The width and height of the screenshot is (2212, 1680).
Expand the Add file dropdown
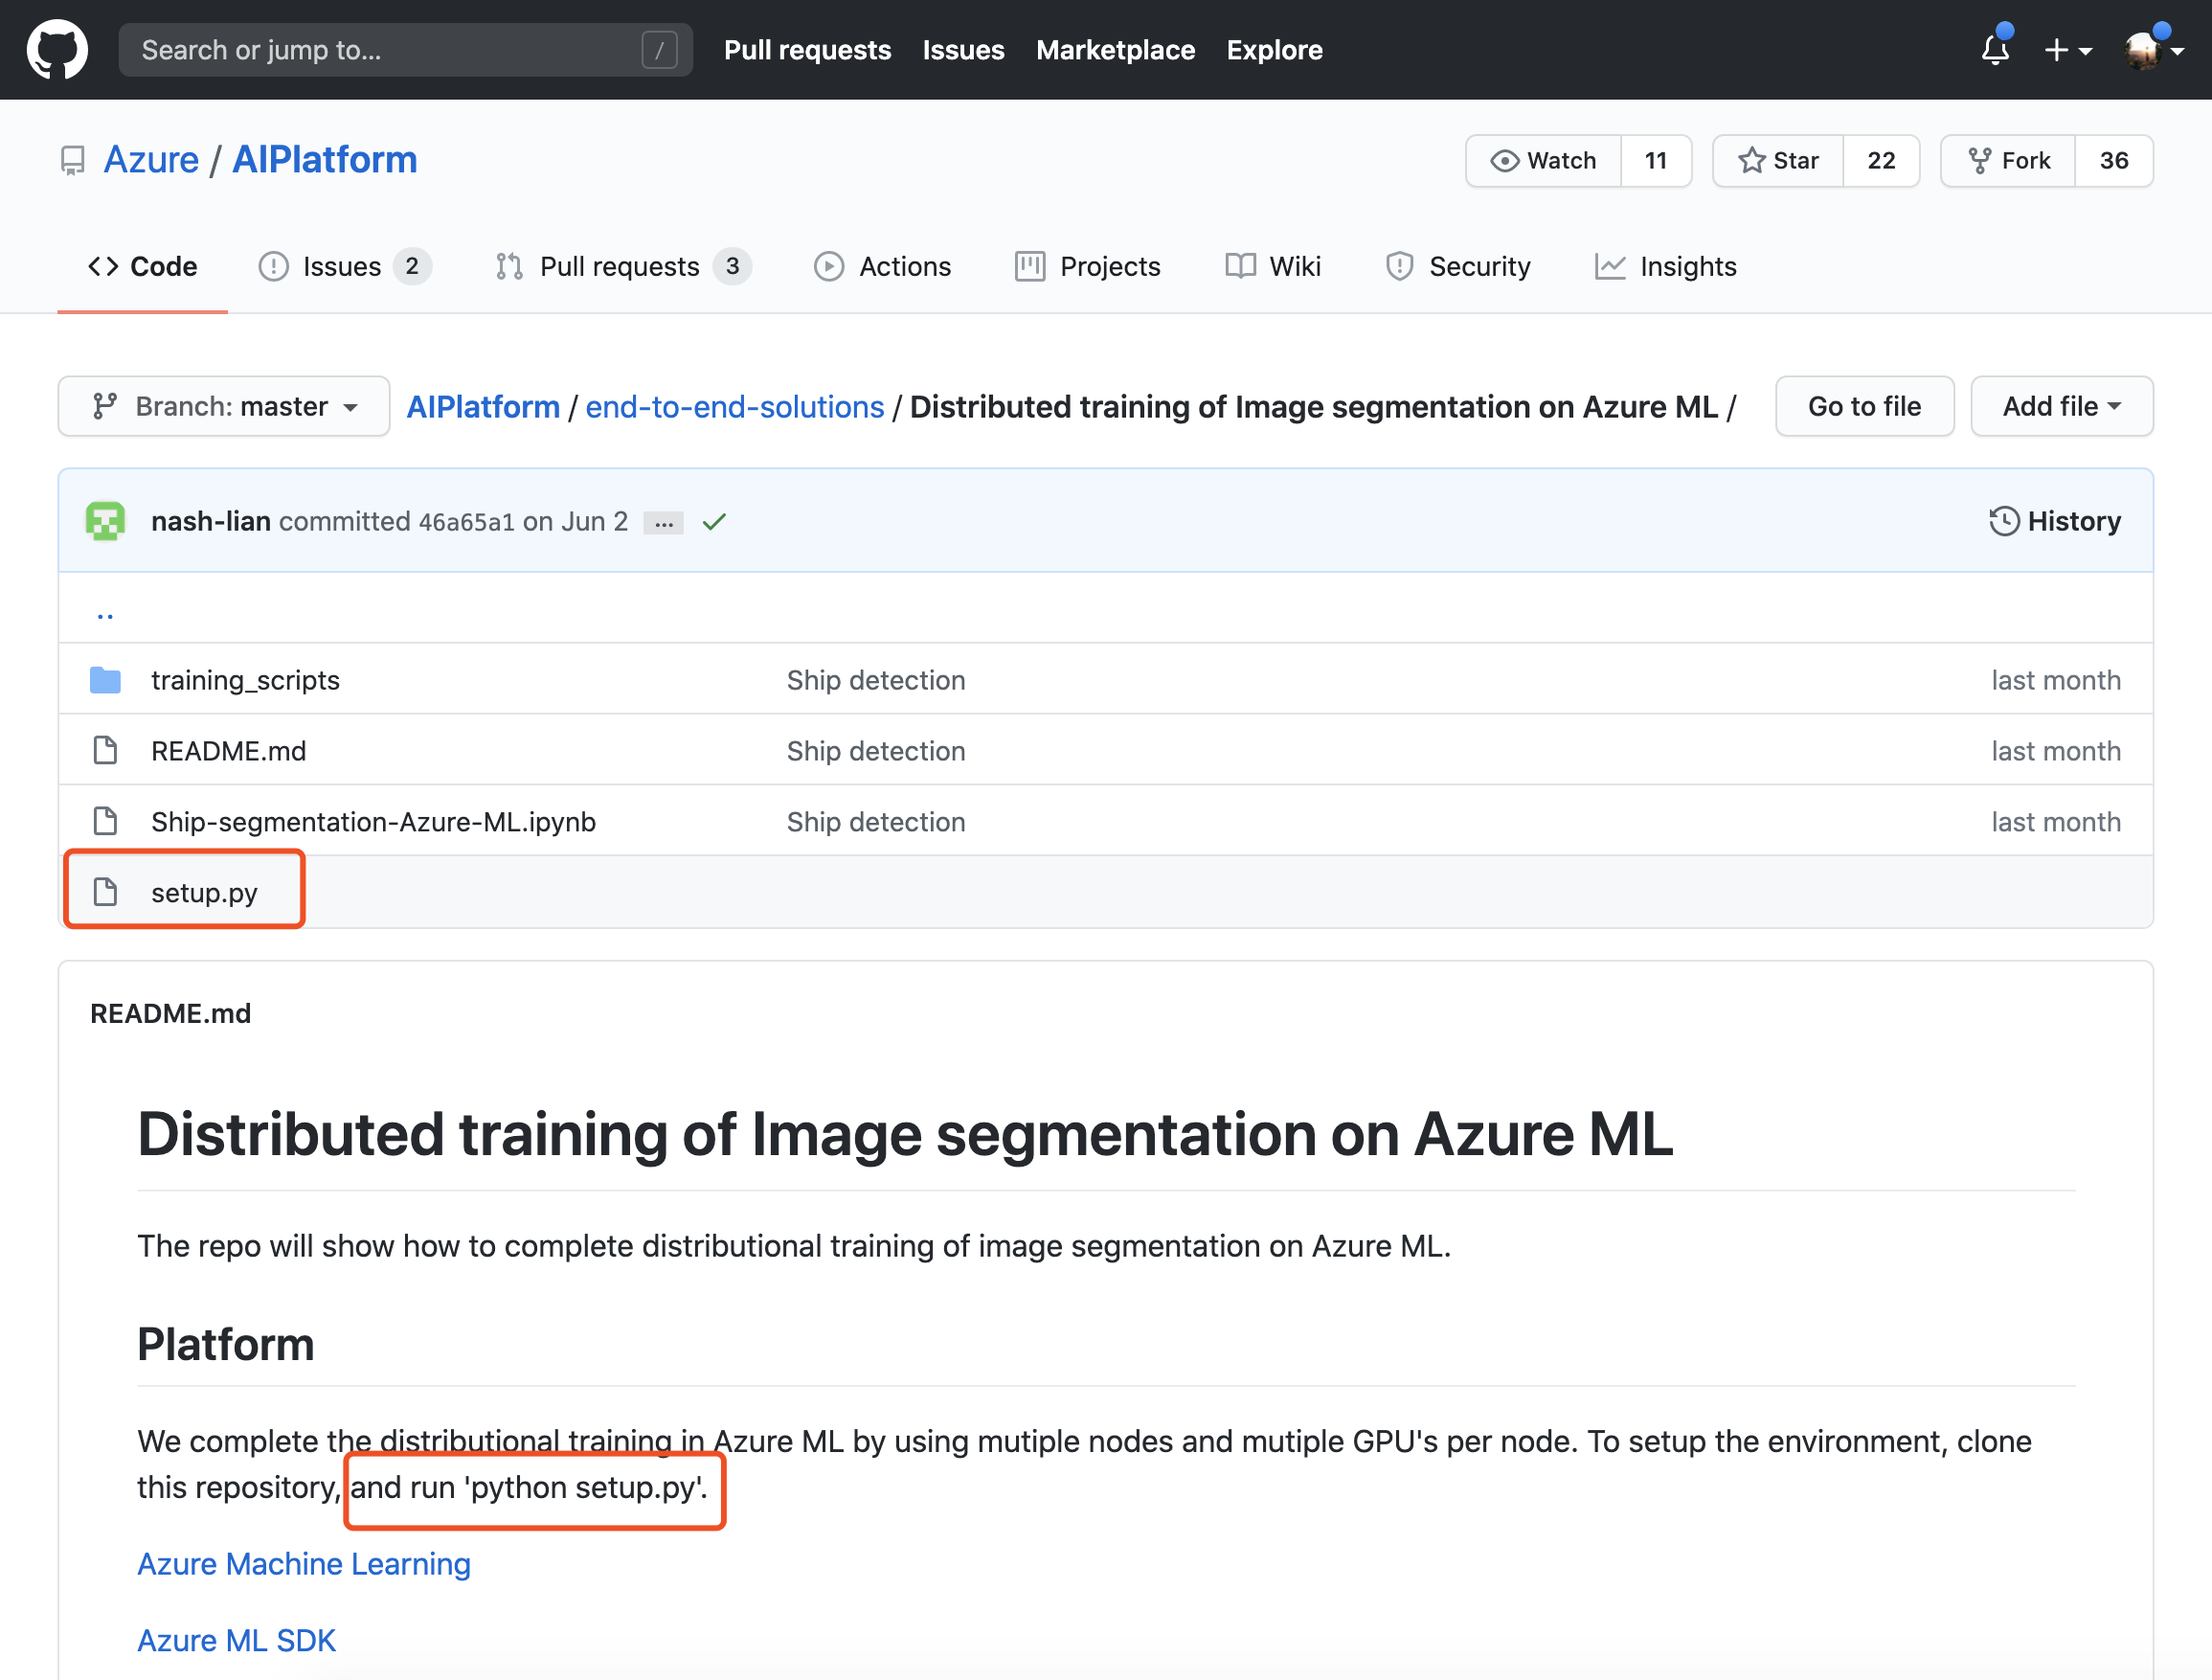click(2061, 406)
